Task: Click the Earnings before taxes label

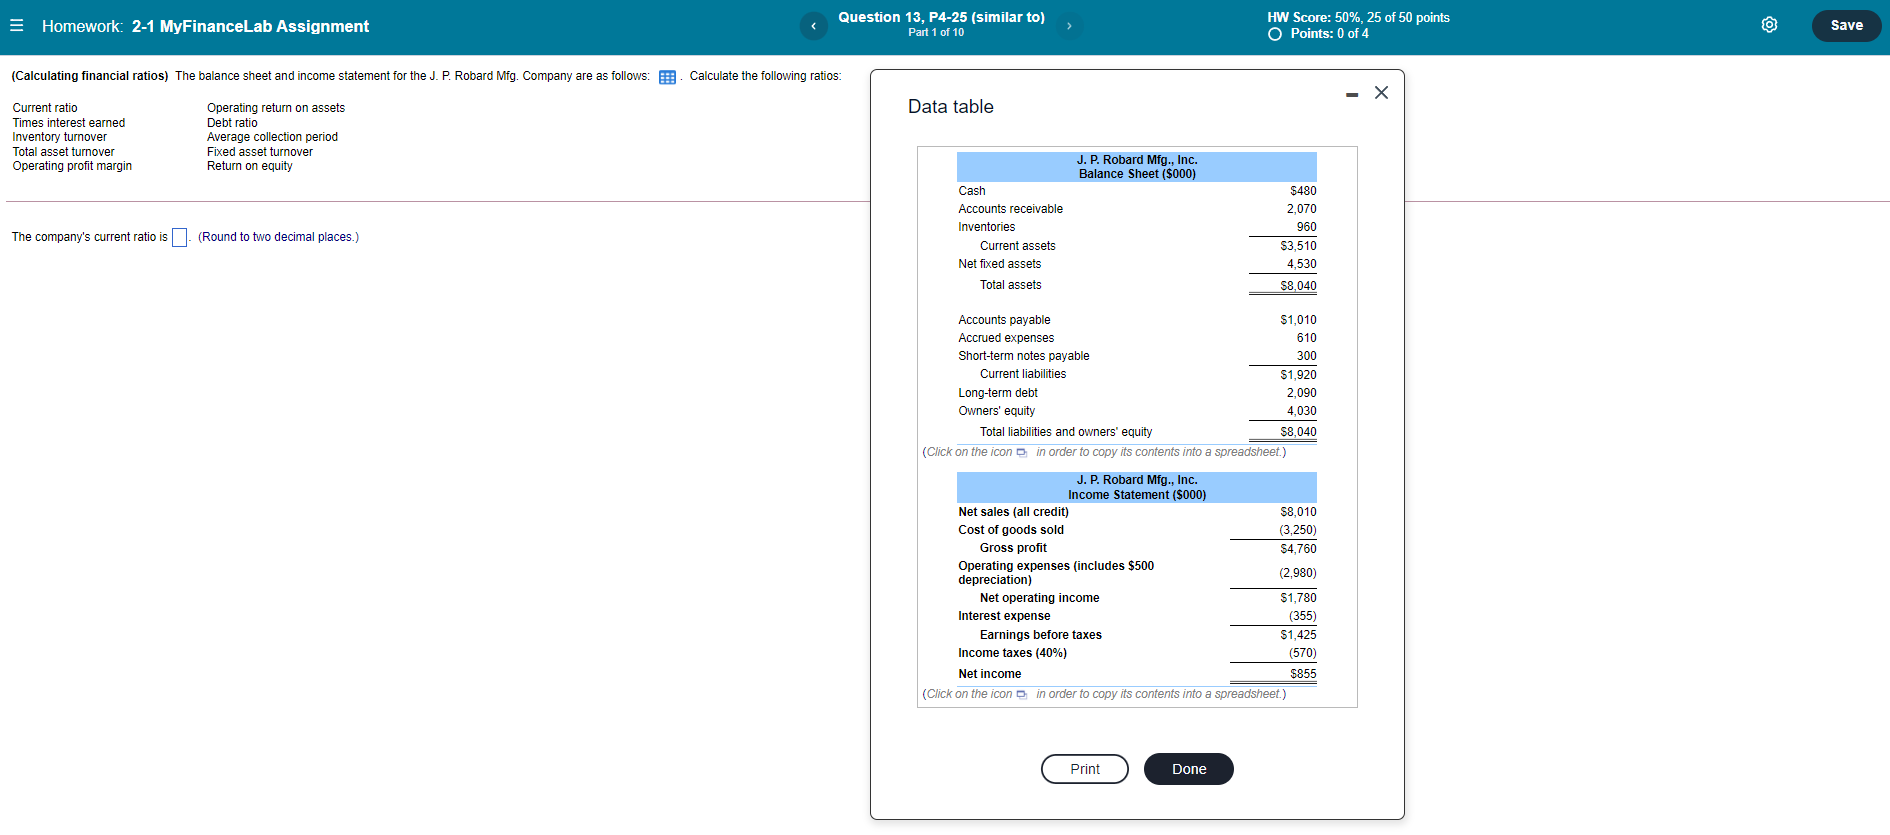Action: click(1041, 635)
